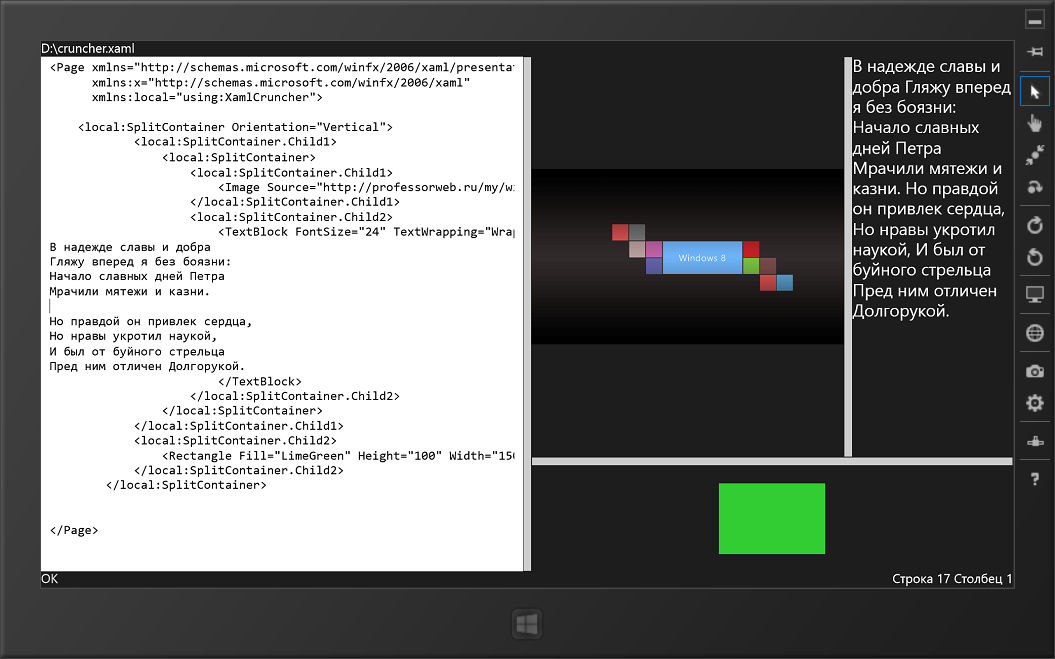Click the LimeGreen rectangle preview
Image resolution: width=1055 pixels, height=659 pixels.
coord(772,518)
